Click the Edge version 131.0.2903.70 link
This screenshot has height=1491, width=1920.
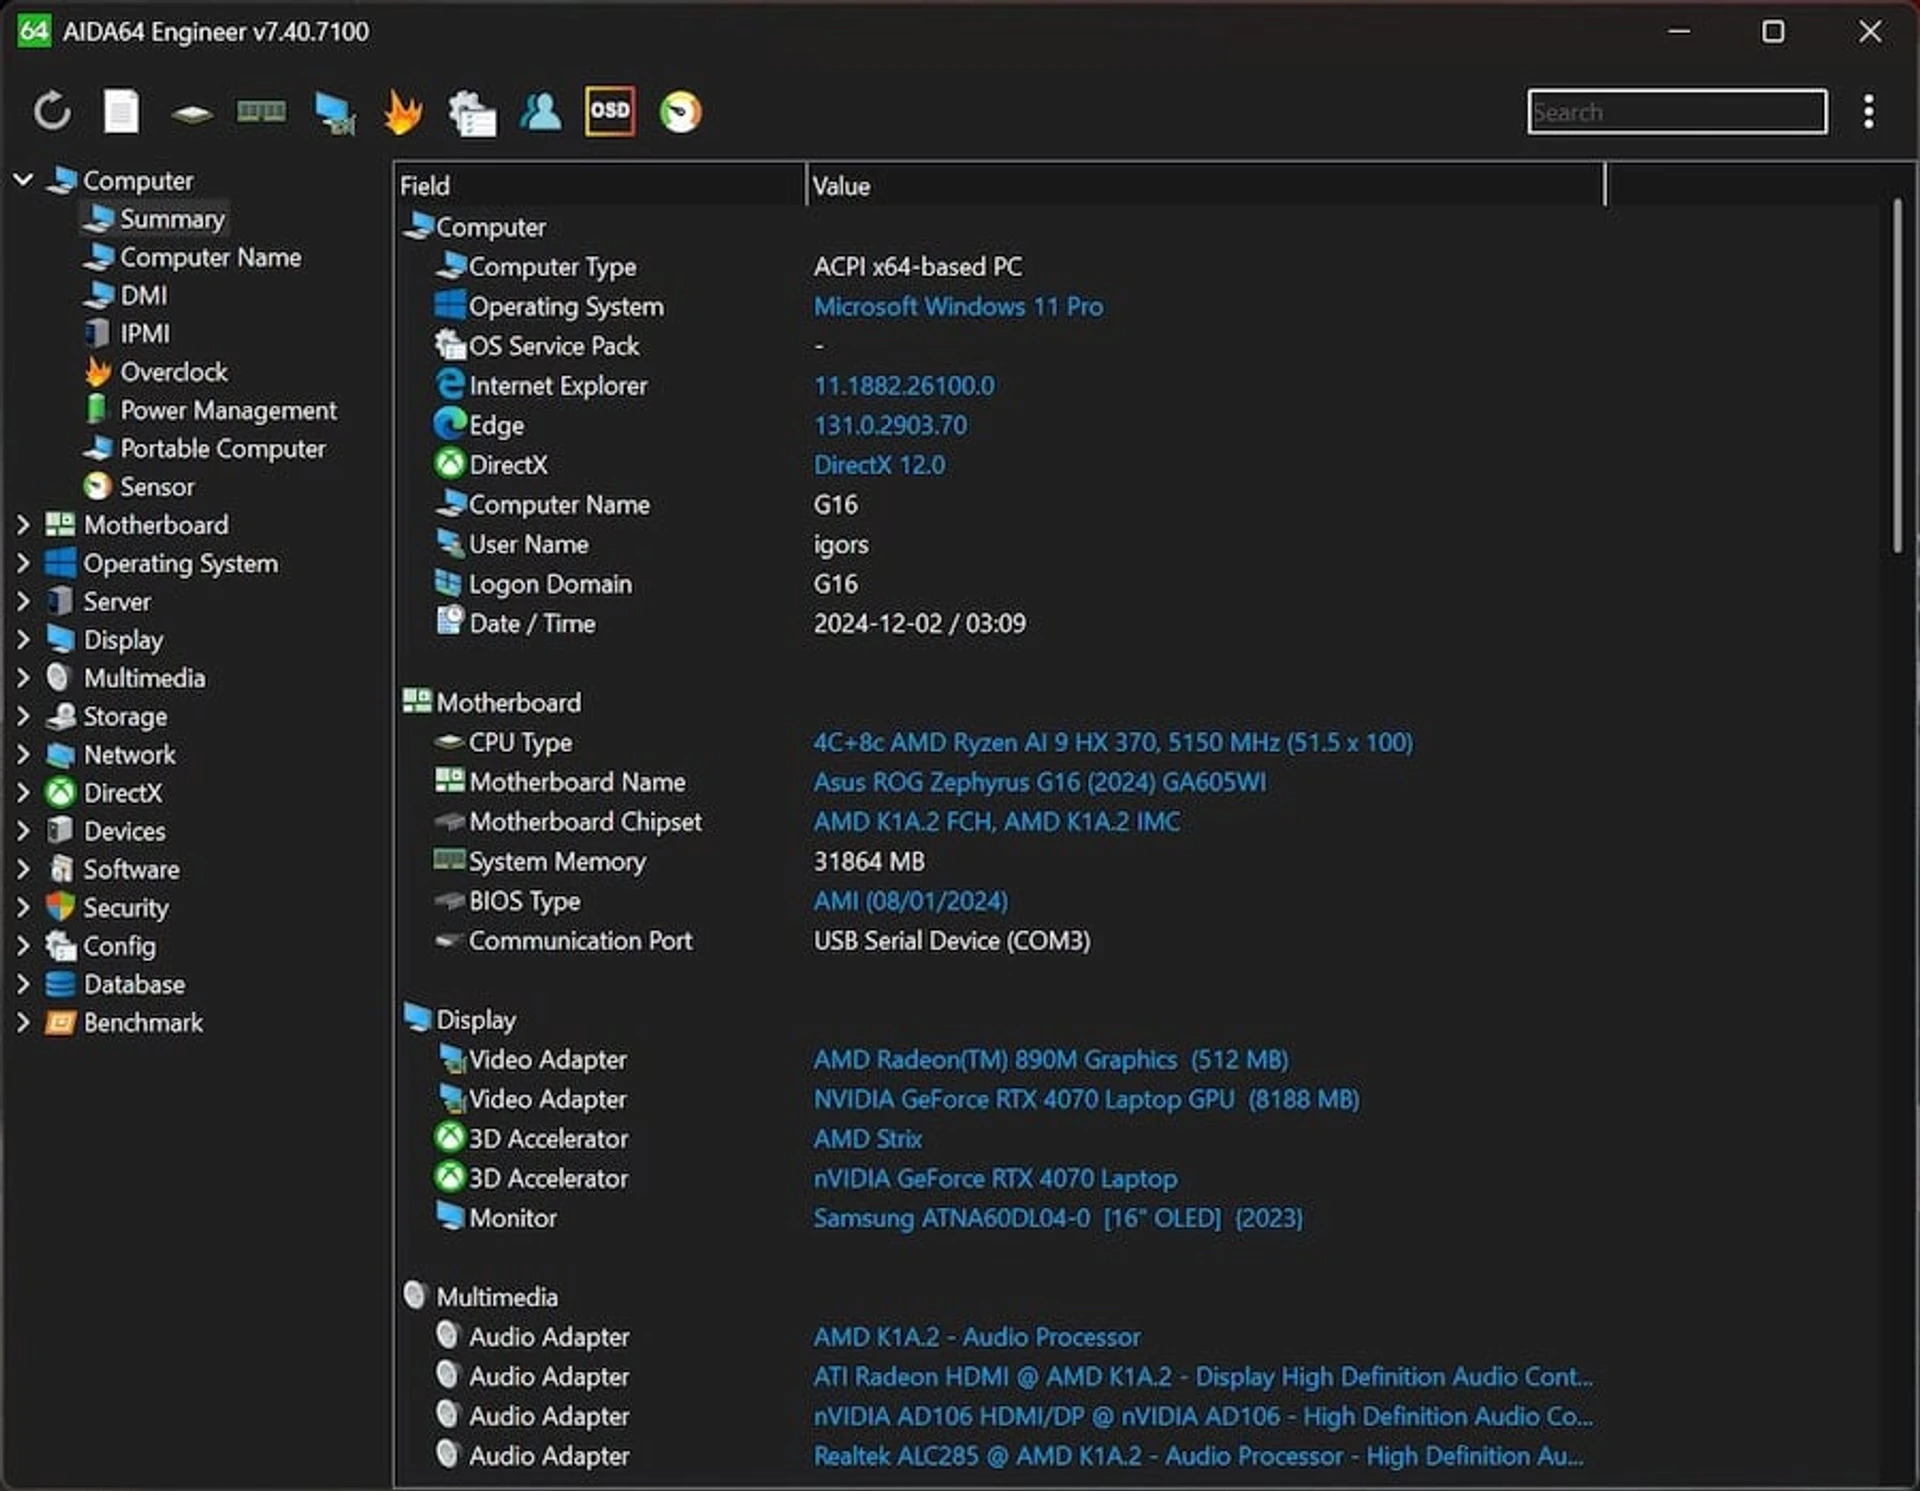[890, 425]
